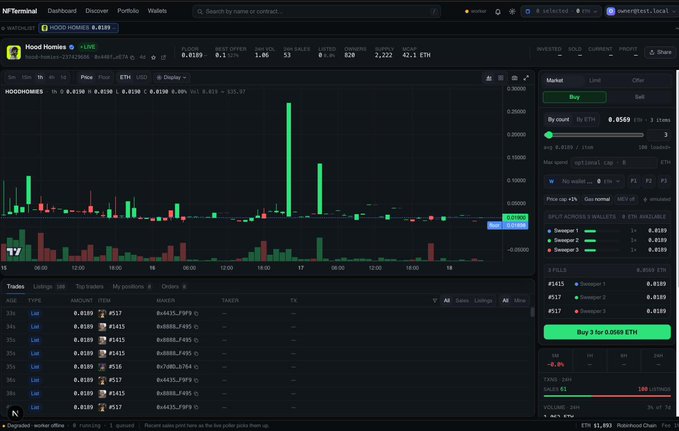Focus the Max spend optional cap field
Screen dimensions: 679x431
tap(613, 162)
